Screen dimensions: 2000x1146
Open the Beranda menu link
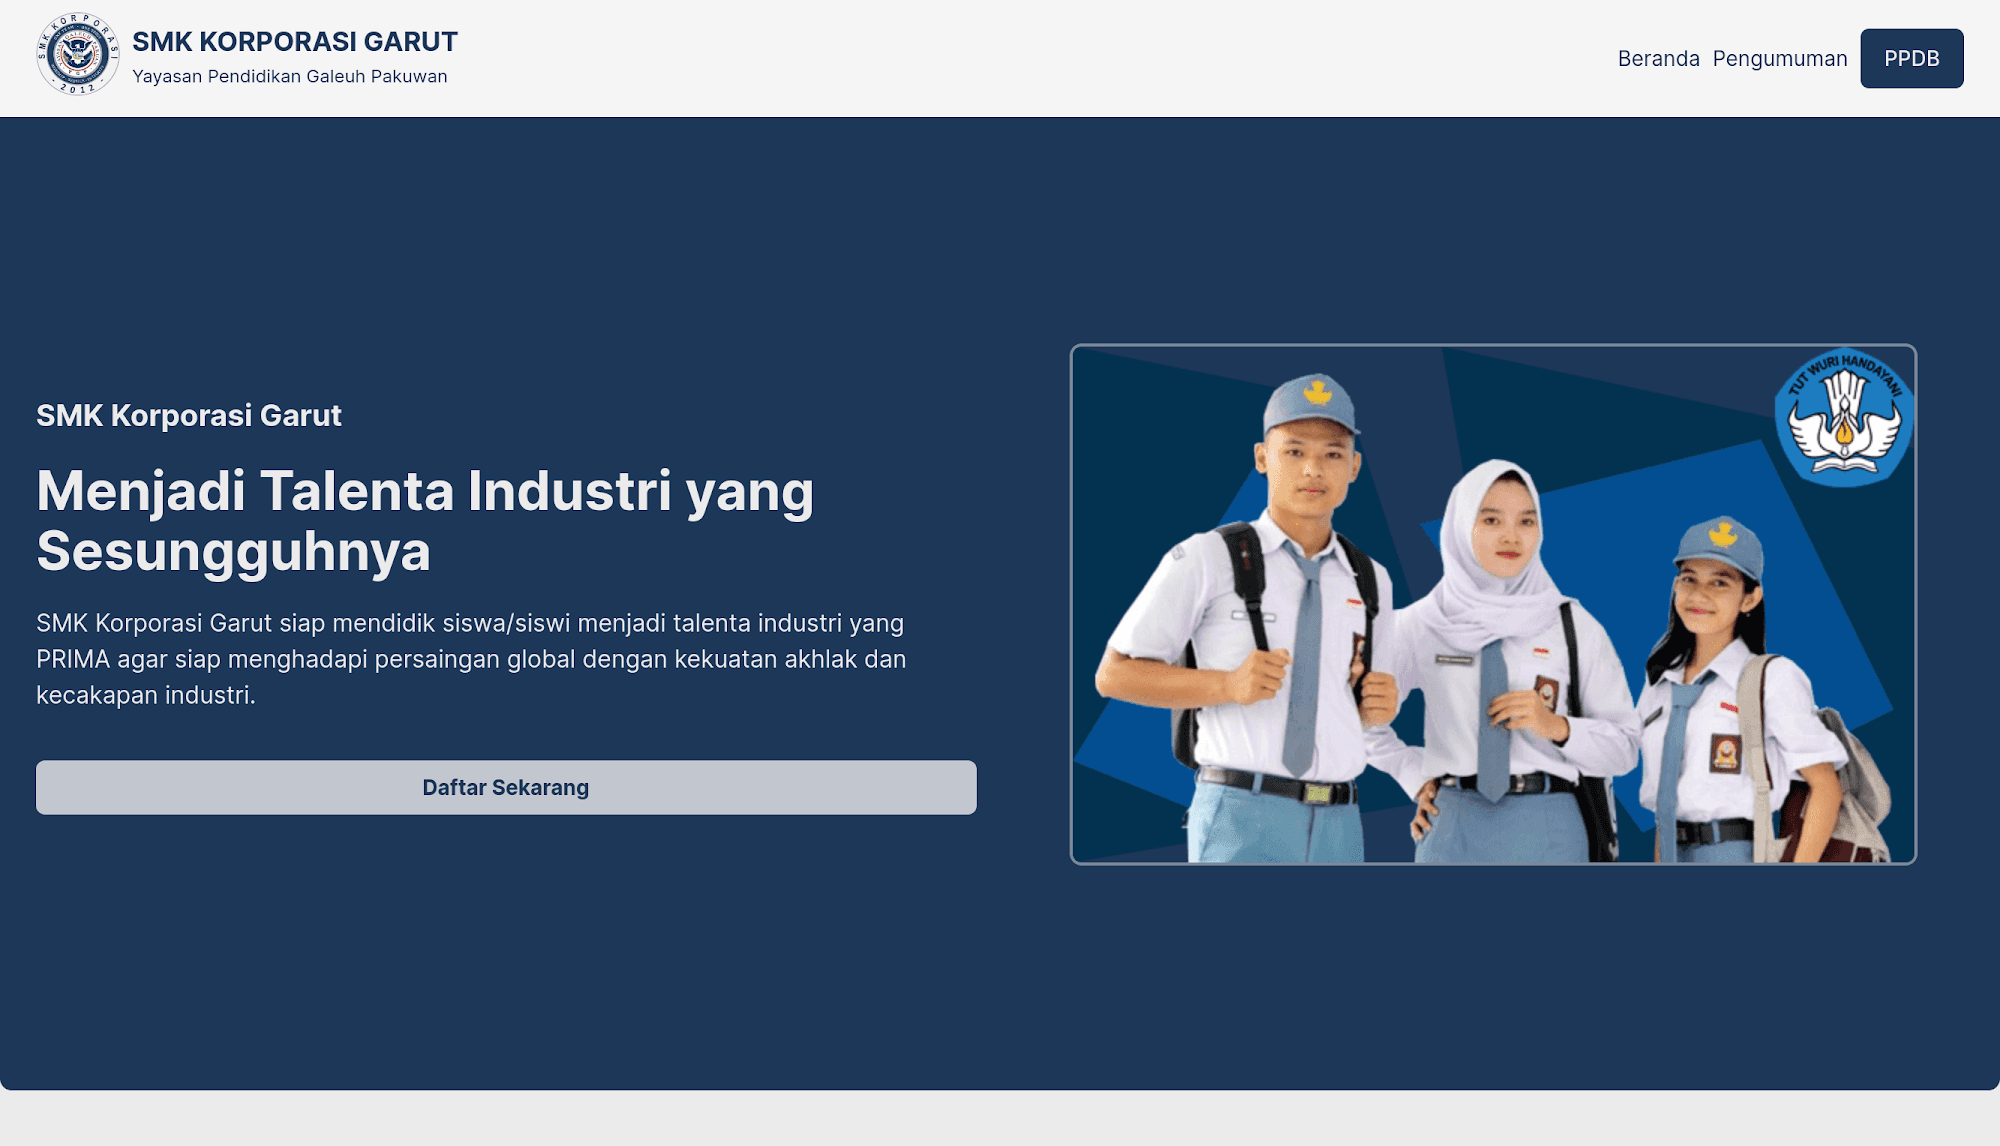1658,59
